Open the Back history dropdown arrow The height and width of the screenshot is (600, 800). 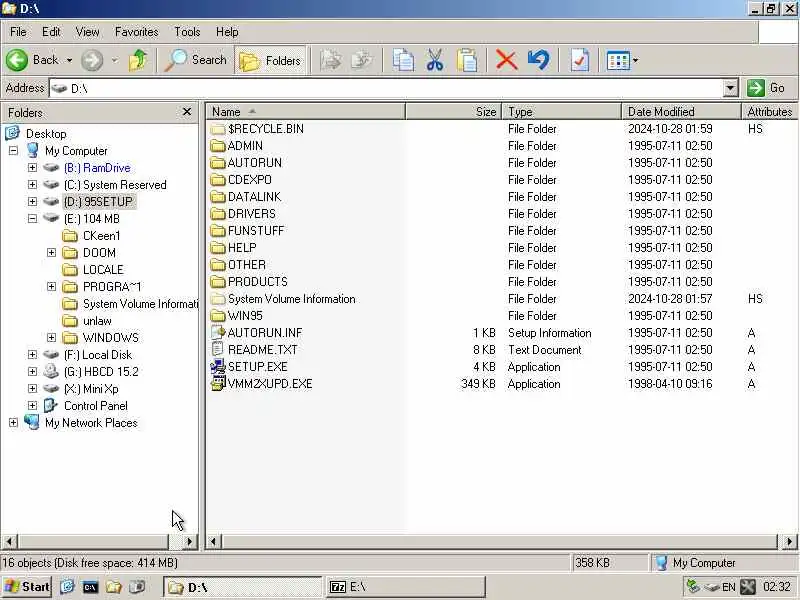pyautogui.click(x=69, y=60)
